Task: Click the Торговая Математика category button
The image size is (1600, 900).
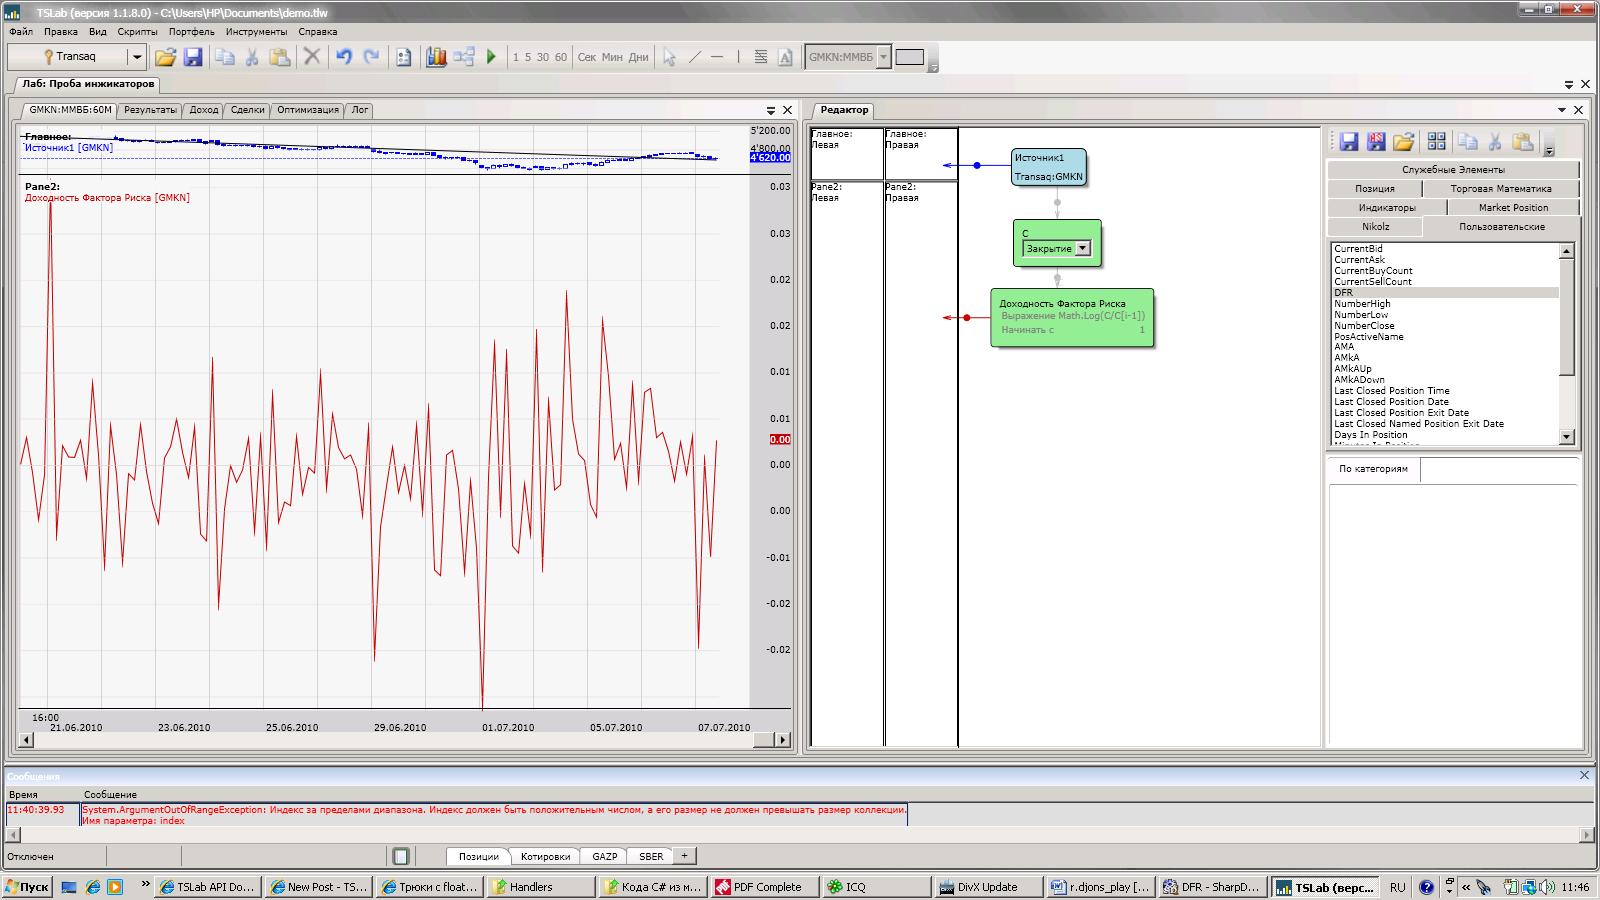Action: pyautogui.click(x=1501, y=188)
